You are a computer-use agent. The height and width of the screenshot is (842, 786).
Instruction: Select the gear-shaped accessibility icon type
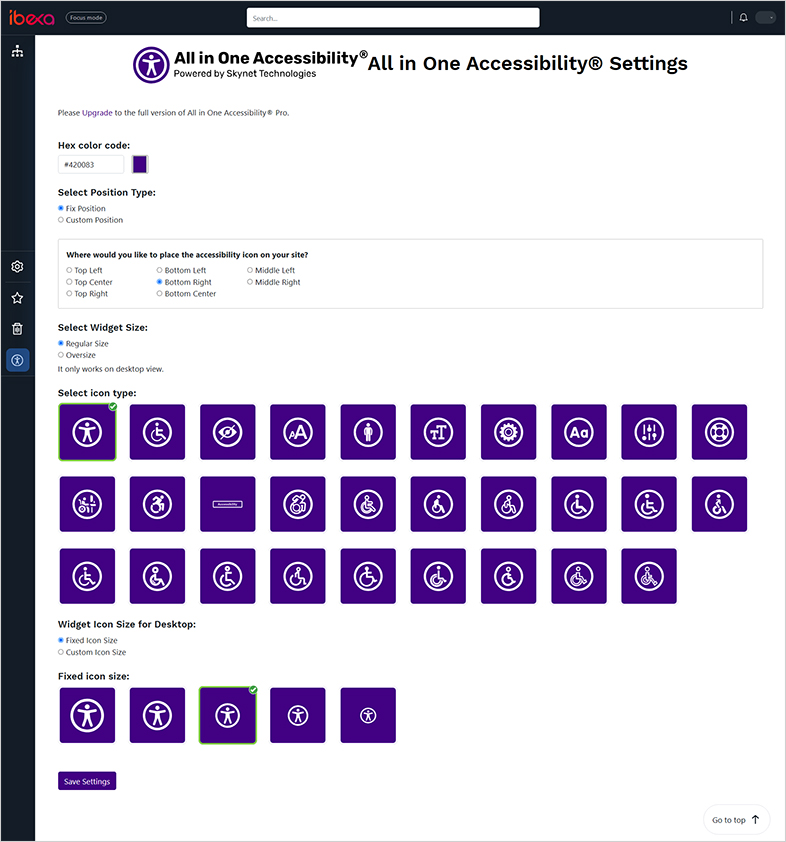(x=508, y=432)
